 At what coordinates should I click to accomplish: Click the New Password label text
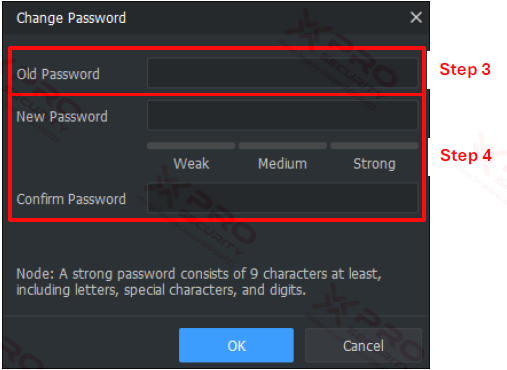[x=62, y=117]
